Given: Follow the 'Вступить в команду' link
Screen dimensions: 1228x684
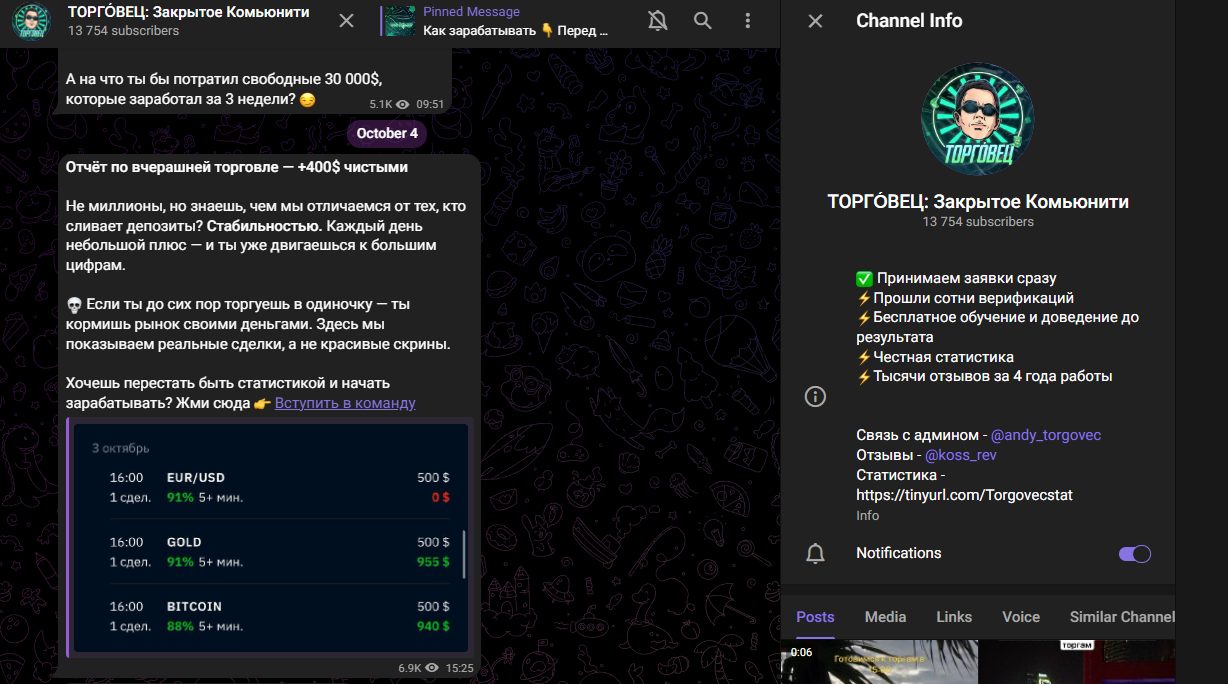Looking at the screenshot, I should [345, 403].
